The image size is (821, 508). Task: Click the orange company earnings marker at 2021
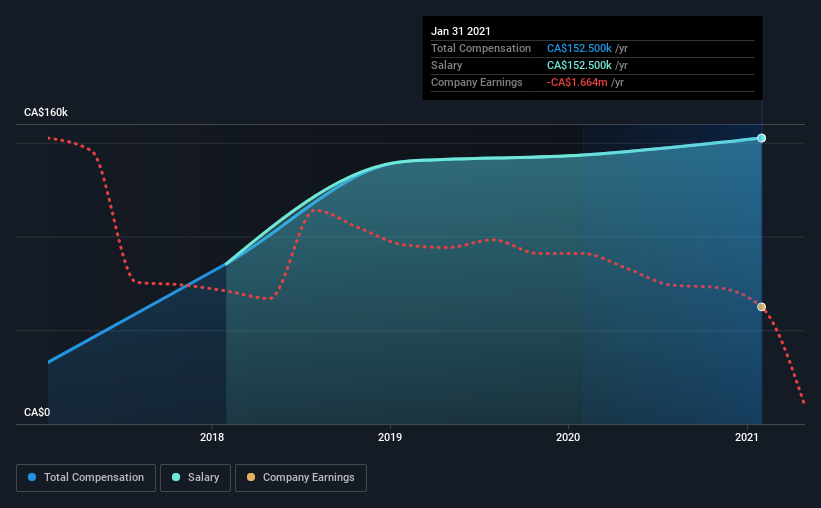click(x=761, y=307)
